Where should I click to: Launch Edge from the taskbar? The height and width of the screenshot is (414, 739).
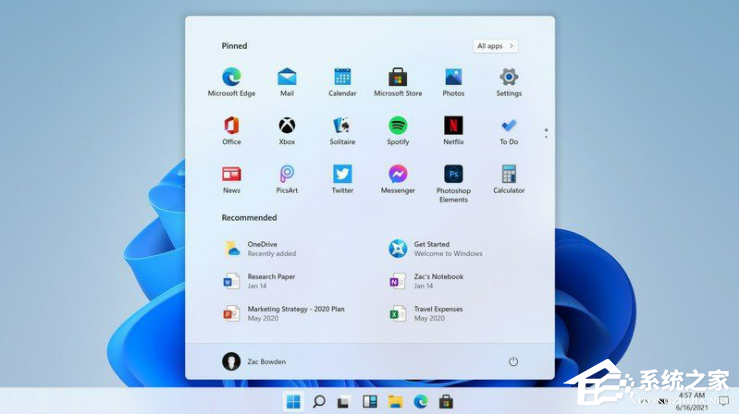coord(420,402)
